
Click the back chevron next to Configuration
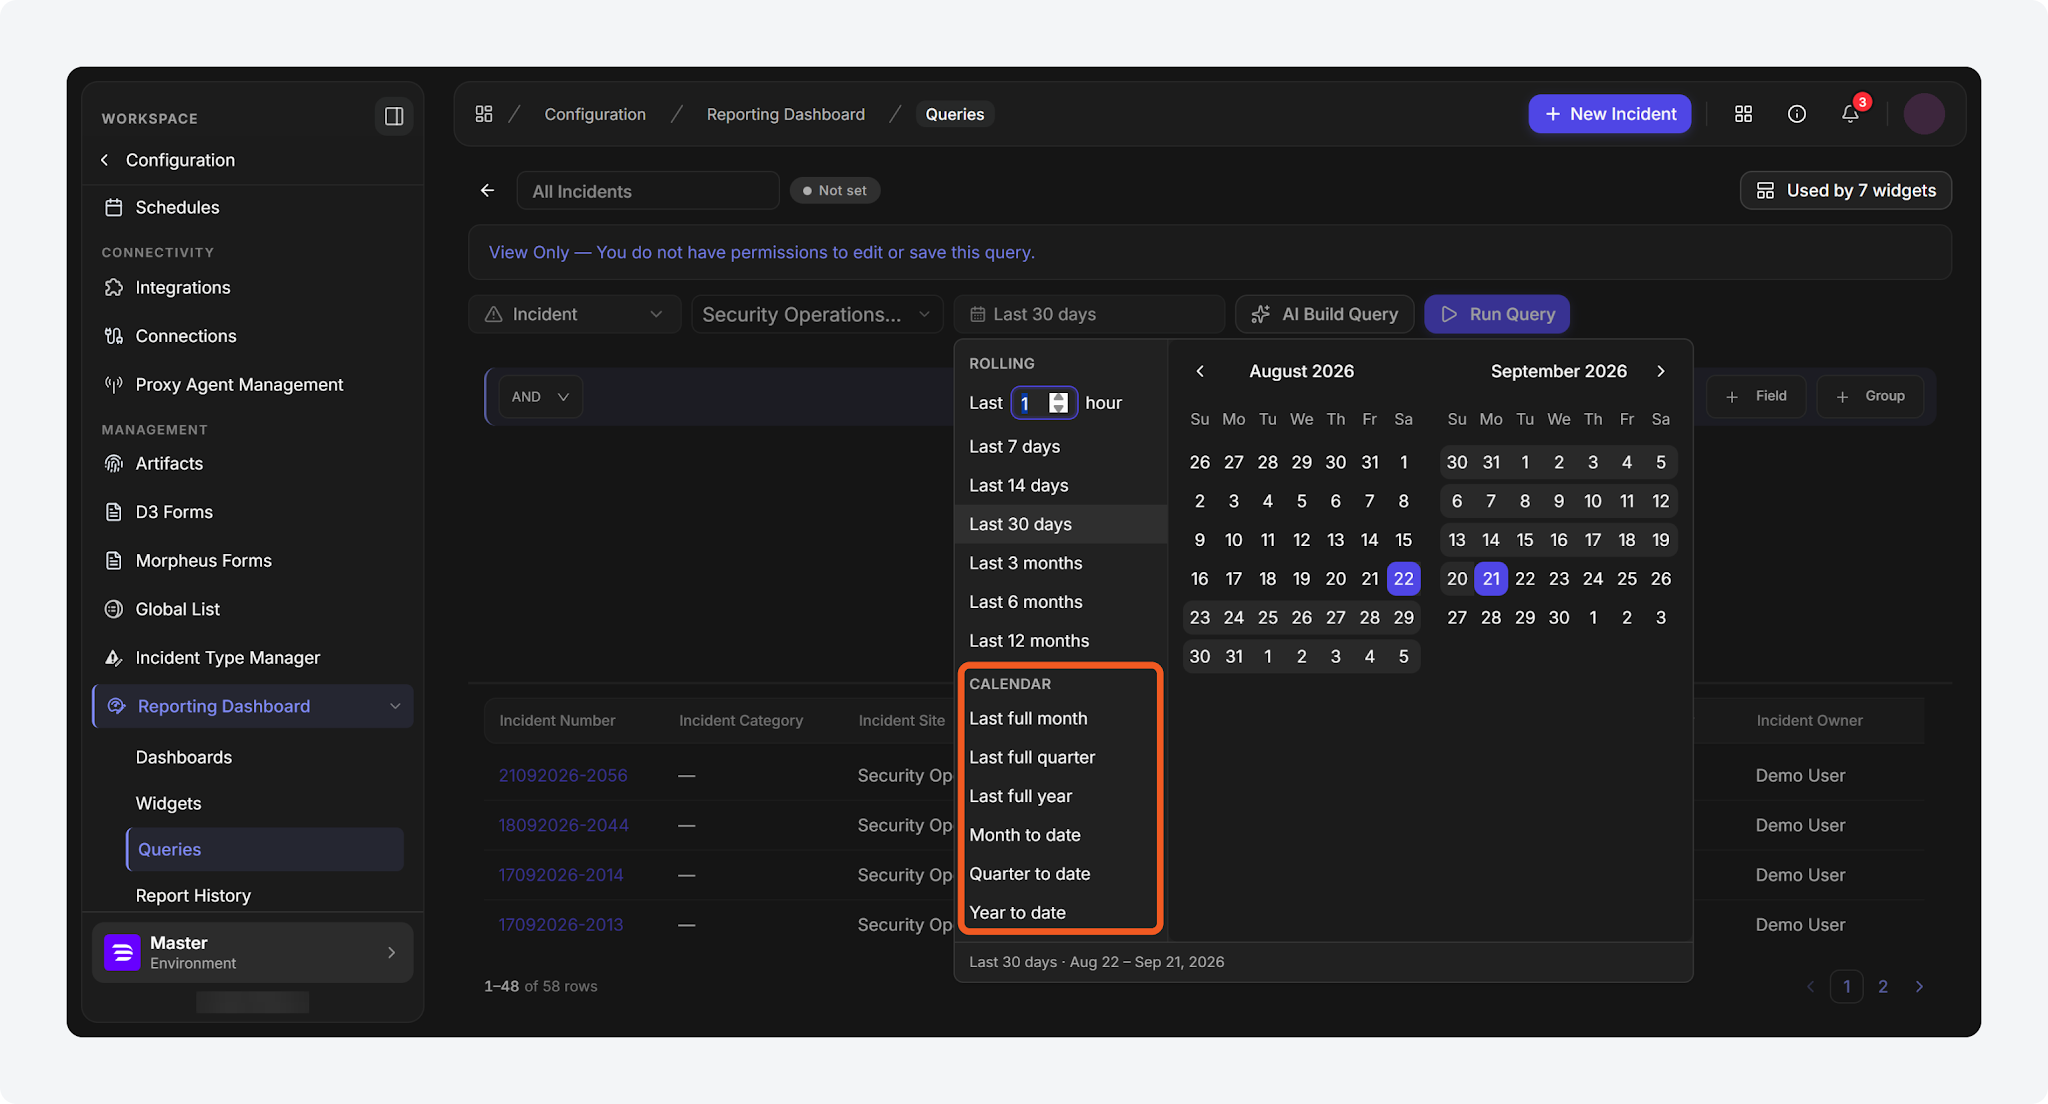[105, 160]
